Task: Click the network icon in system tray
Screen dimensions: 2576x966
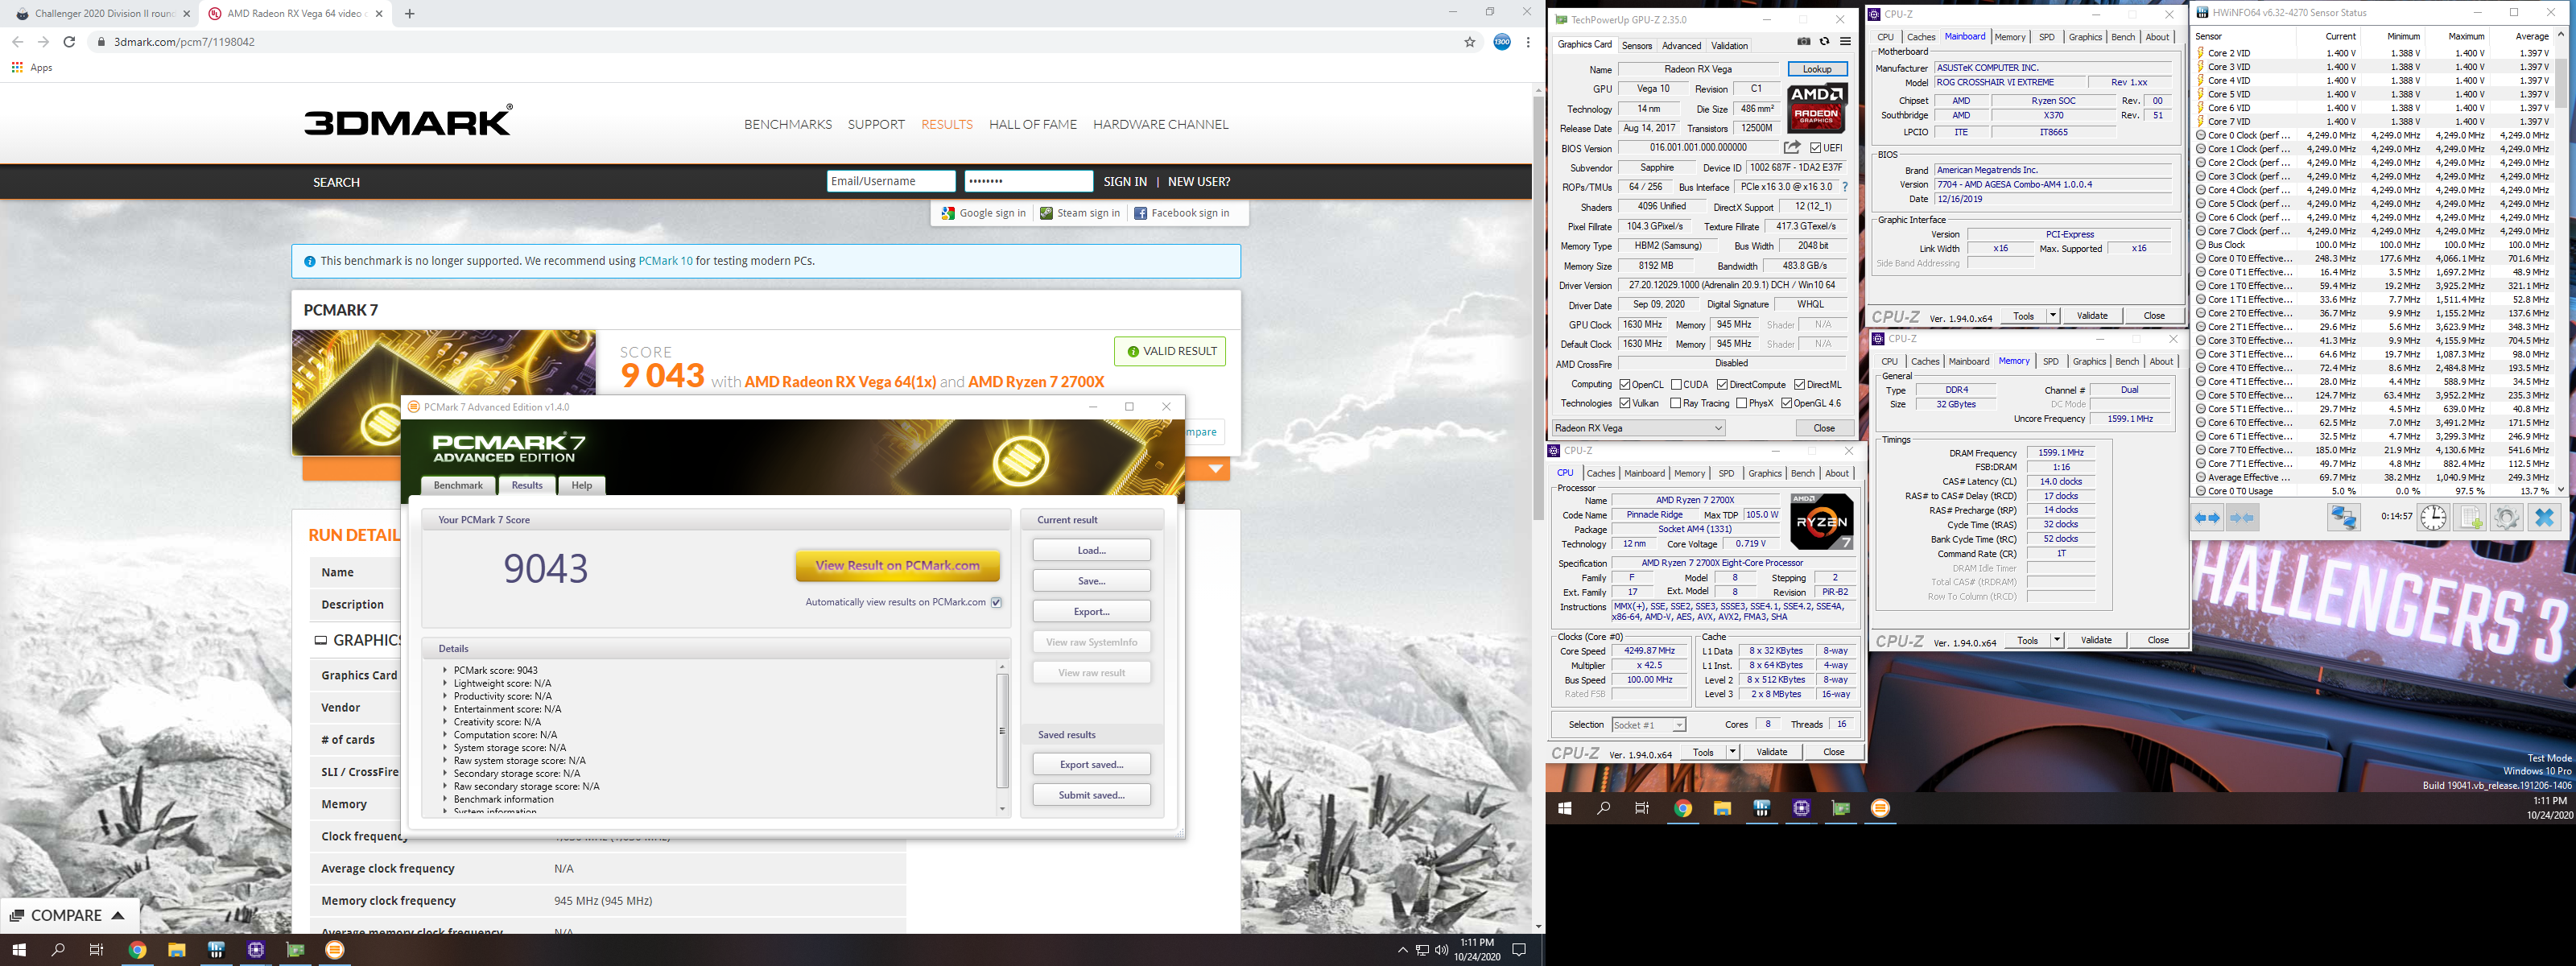Action: pyautogui.click(x=1422, y=950)
